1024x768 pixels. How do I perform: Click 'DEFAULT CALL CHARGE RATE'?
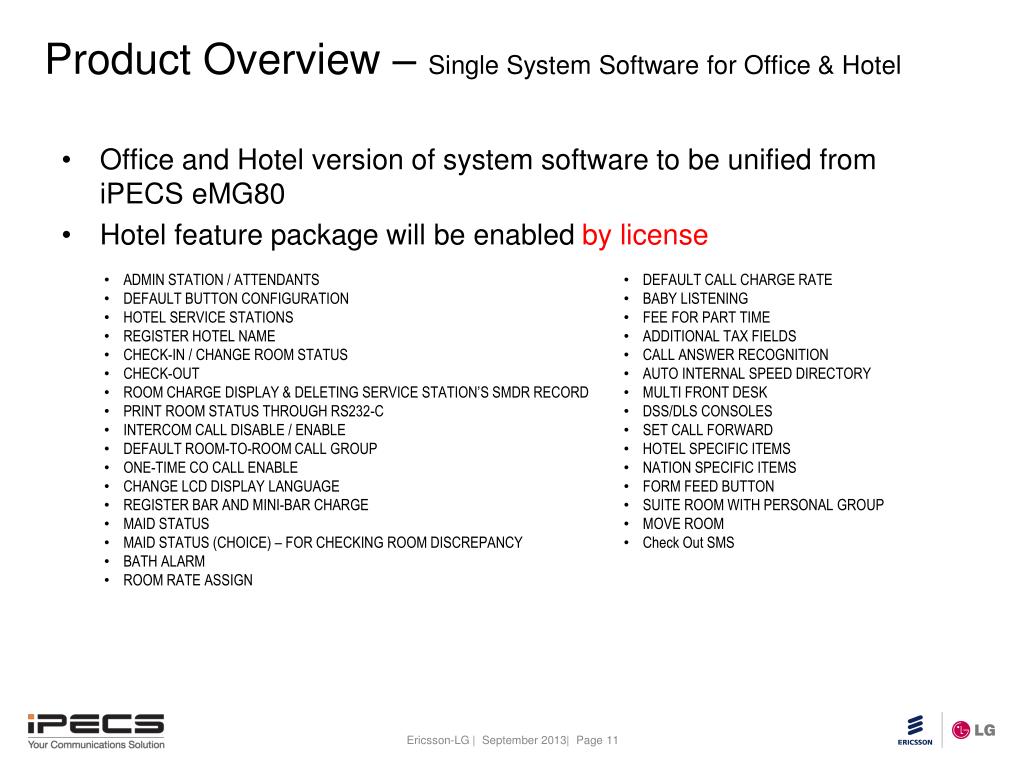coord(737,280)
